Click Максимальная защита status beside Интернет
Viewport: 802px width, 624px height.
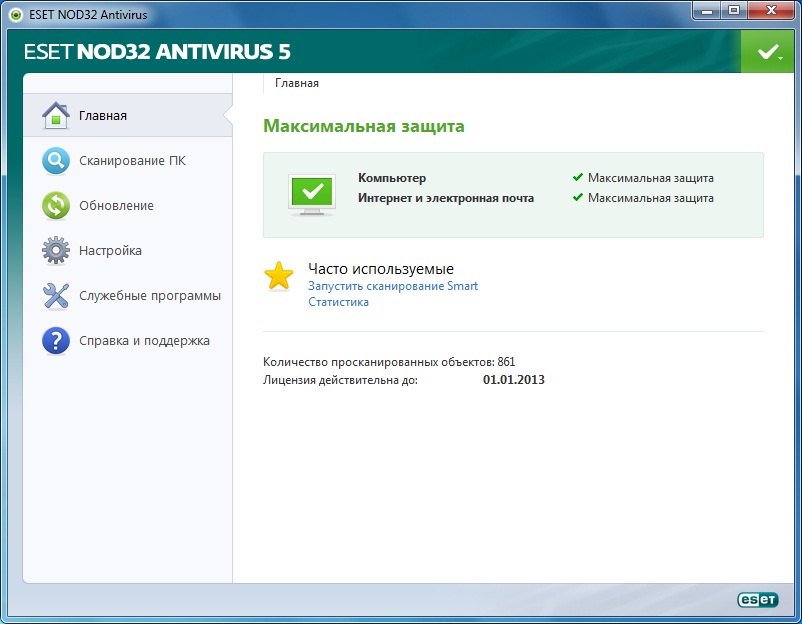click(651, 198)
